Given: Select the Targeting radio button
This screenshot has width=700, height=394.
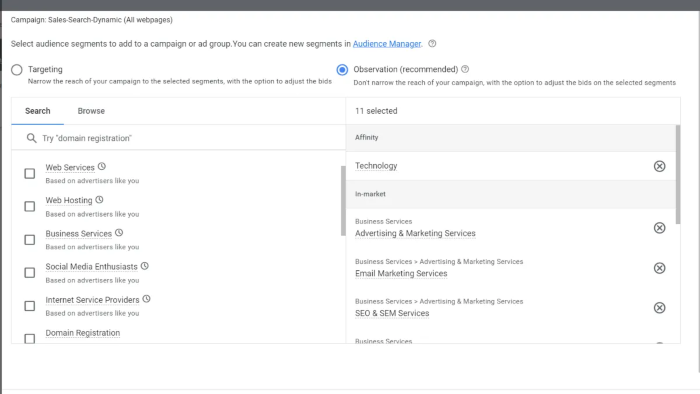Looking at the screenshot, I should 17,70.
